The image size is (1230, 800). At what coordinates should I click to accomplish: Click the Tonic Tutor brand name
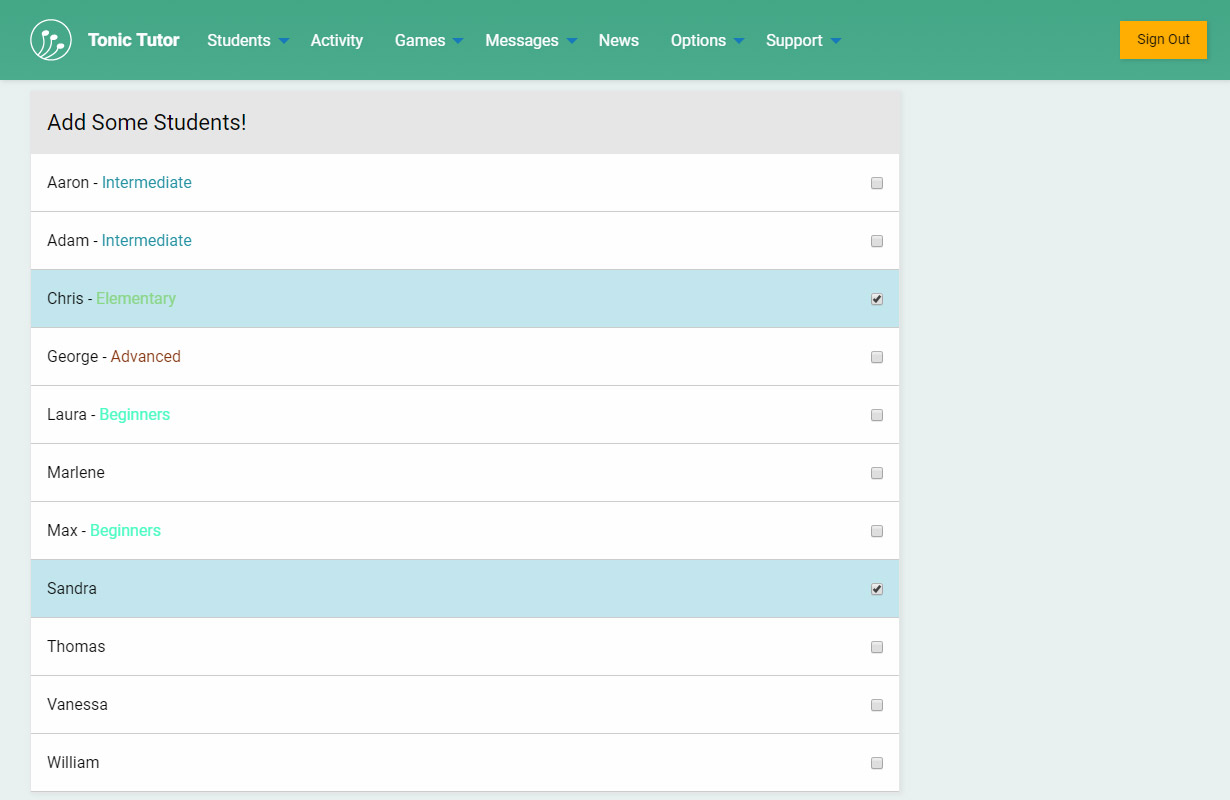pos(134,40)
